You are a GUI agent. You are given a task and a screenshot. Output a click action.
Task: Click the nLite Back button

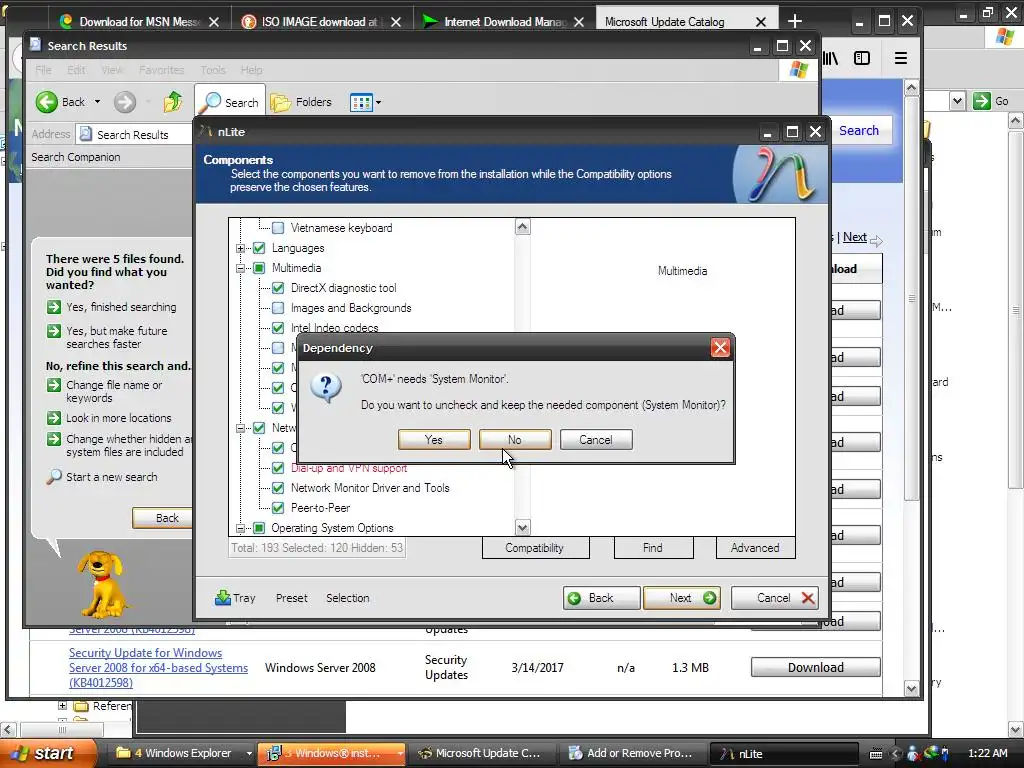pos(601,598)
